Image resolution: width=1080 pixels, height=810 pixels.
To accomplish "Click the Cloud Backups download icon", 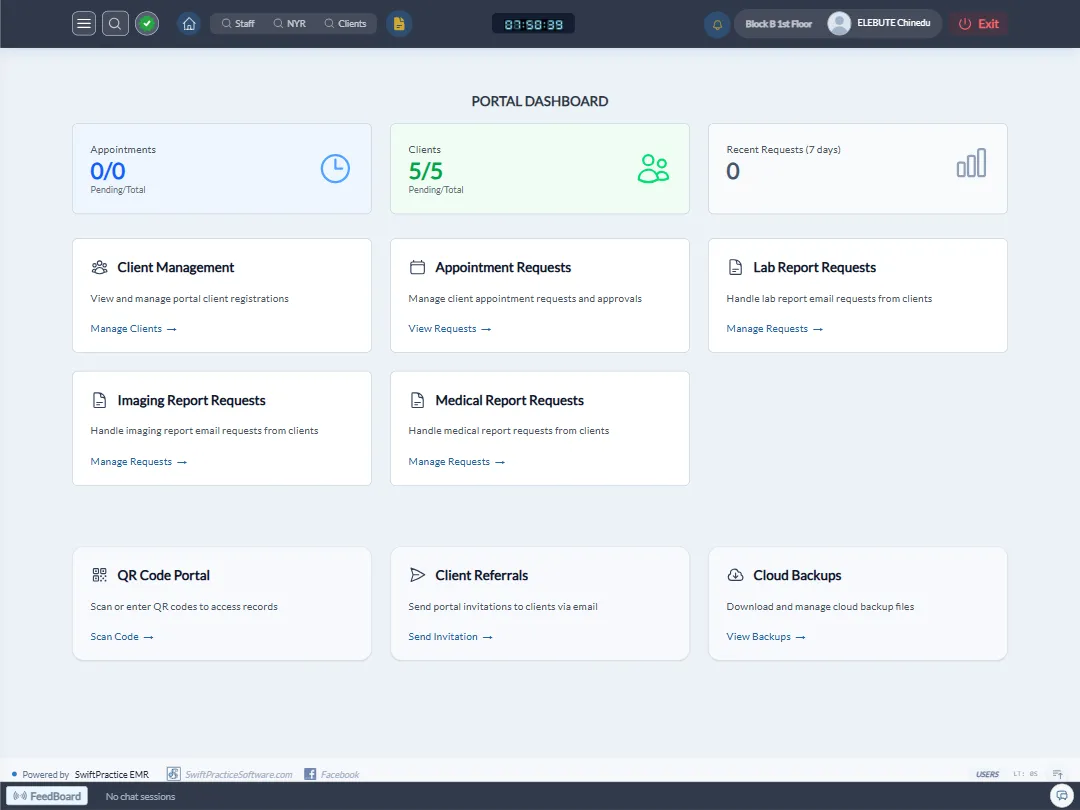I will pos(736,575).
